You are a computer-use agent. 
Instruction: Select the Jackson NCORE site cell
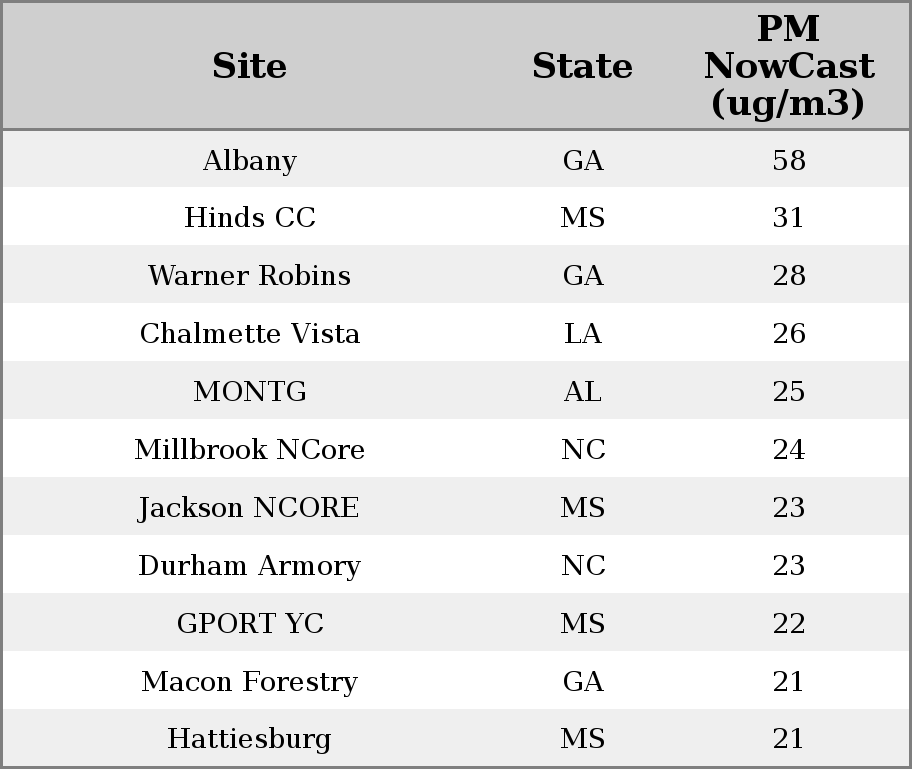[250, 508]
